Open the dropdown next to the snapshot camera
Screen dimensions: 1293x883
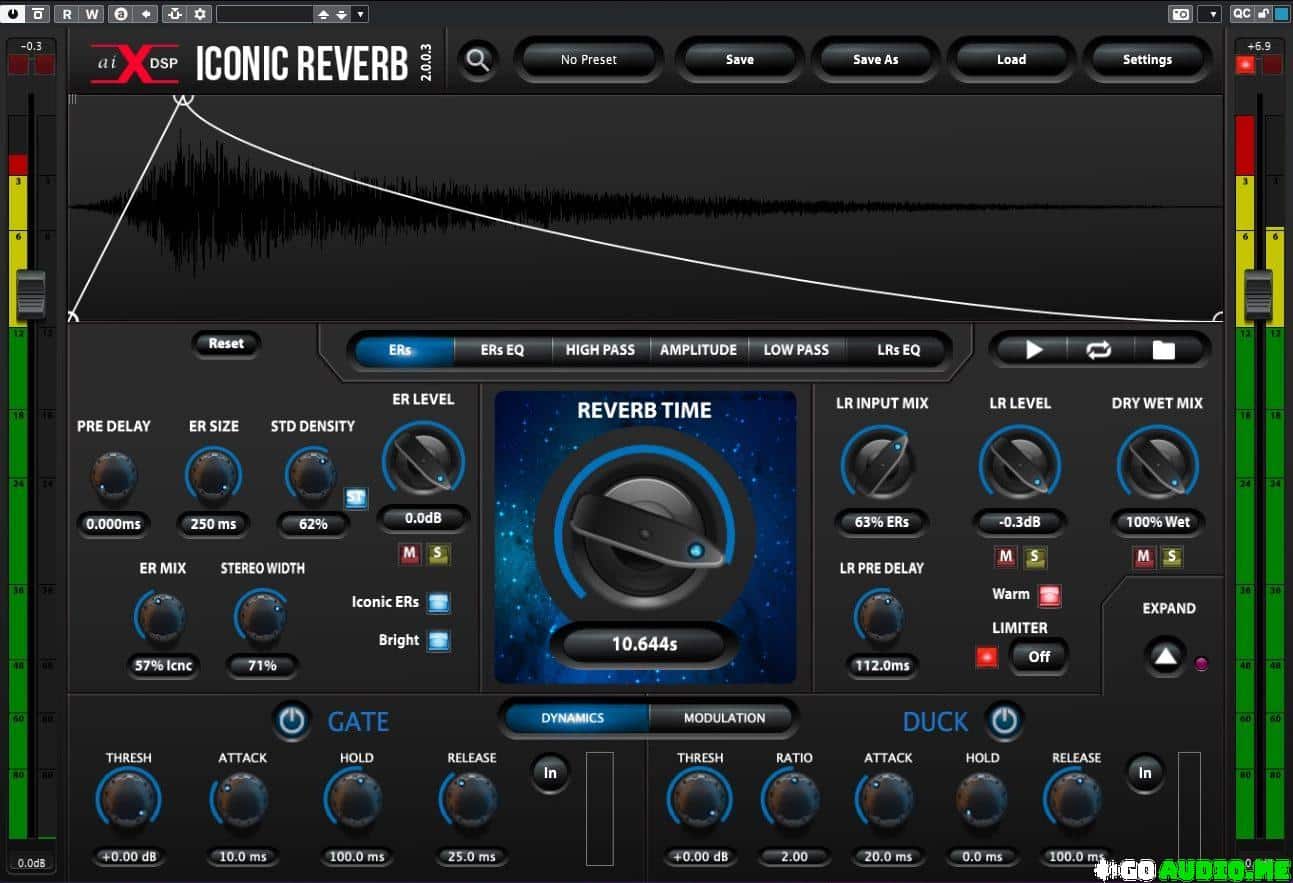point(1209,14)
